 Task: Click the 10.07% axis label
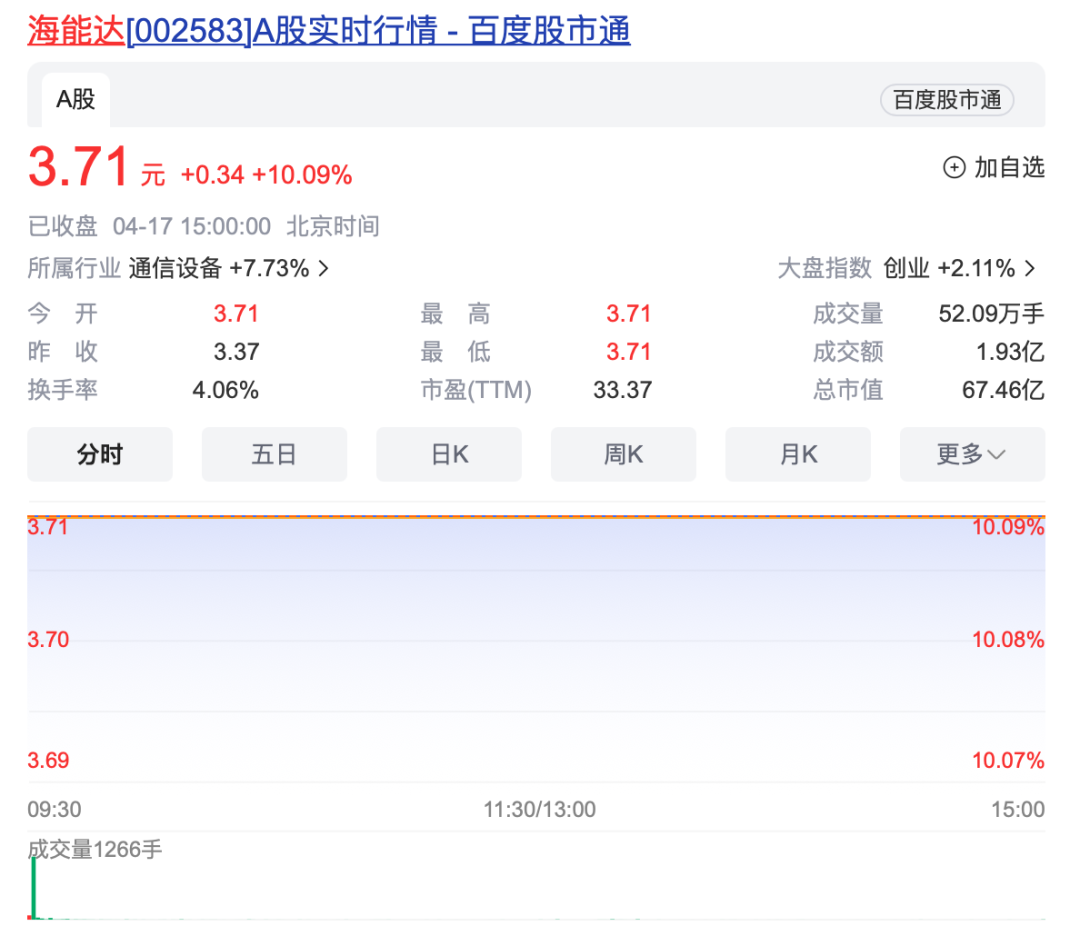point(1008,761)
